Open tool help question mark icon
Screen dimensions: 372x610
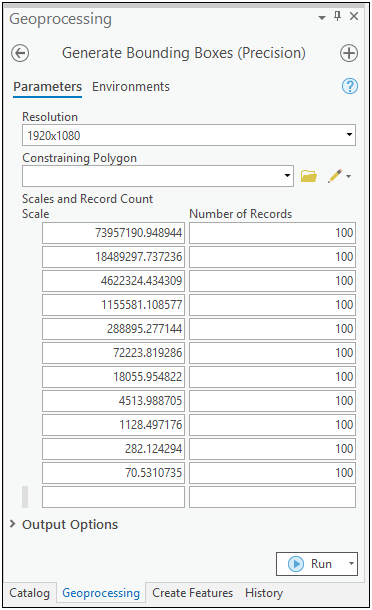click(x=350, y=86)
